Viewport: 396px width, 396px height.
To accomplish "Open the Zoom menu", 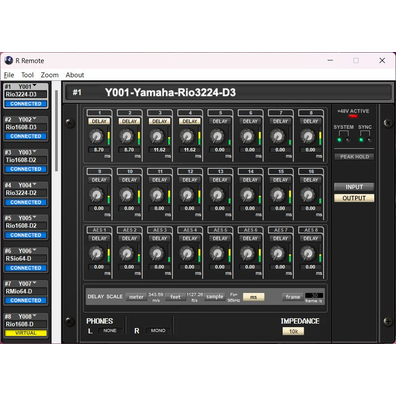I will point(50,75).
